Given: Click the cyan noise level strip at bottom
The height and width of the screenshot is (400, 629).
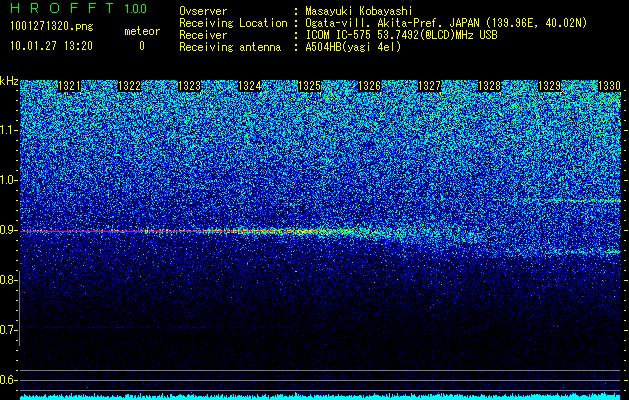Looking at the screenshot, I should click(x=320, y=397).
